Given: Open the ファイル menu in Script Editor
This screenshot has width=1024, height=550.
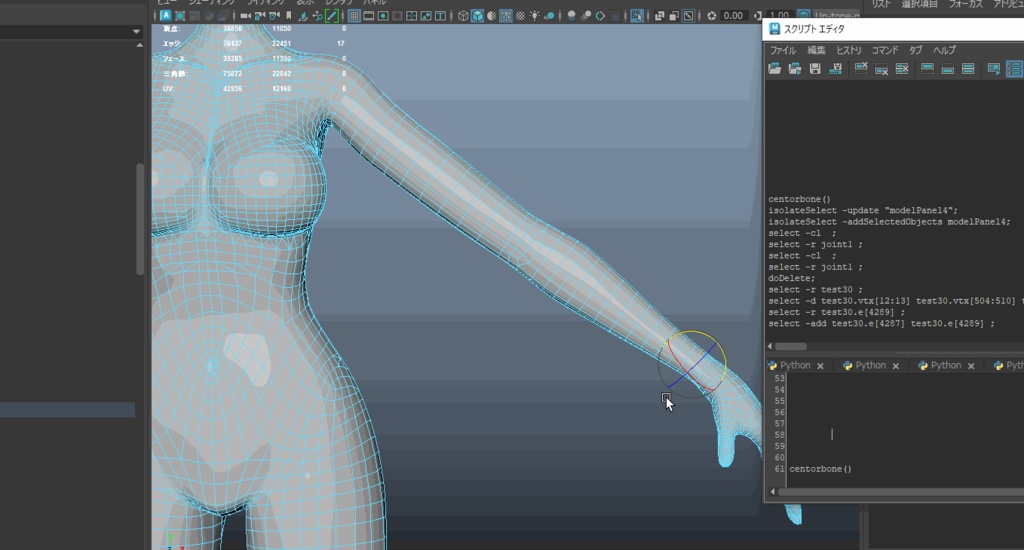Looking at the screenshot, I should point(782,50).
